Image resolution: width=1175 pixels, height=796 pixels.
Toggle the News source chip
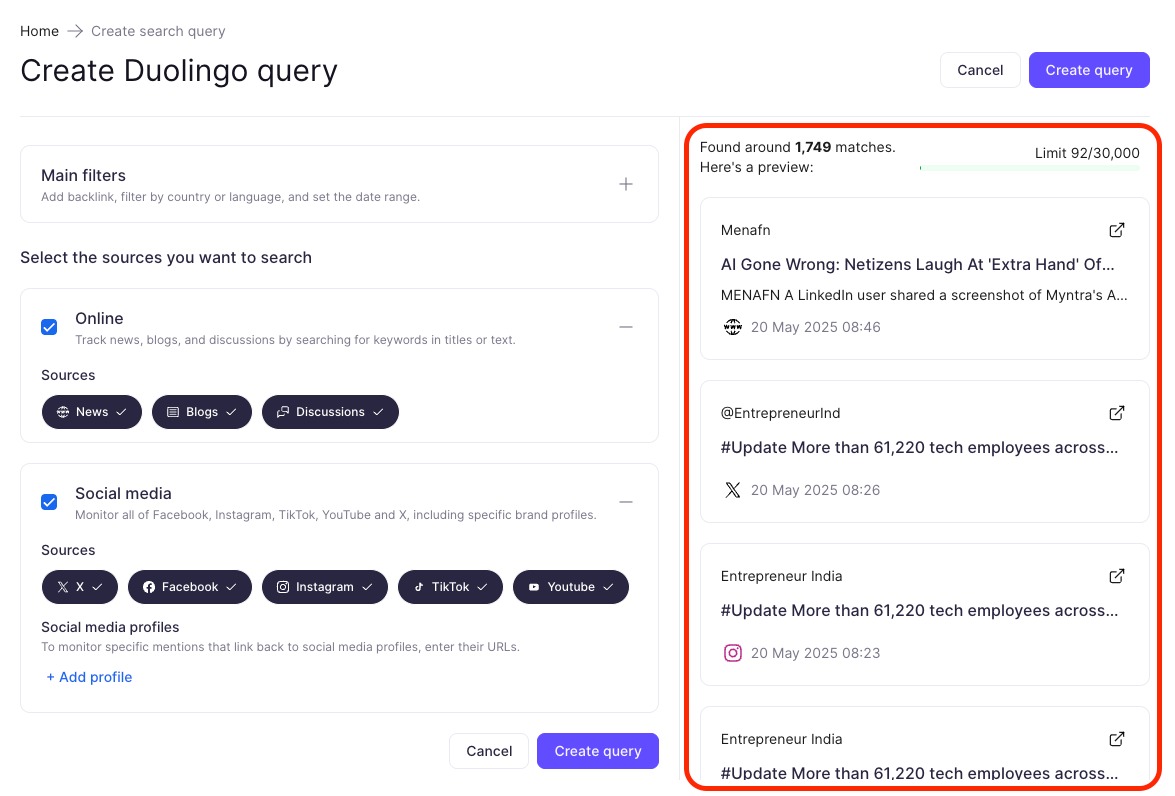(91, 412)
